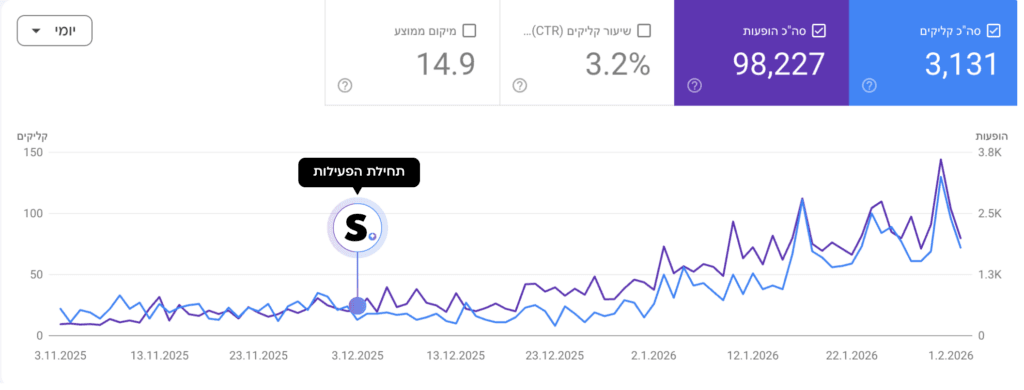Viewport: 1024px width, 390px height.
Task: Click the הופעות axis title
Action: 991,136
